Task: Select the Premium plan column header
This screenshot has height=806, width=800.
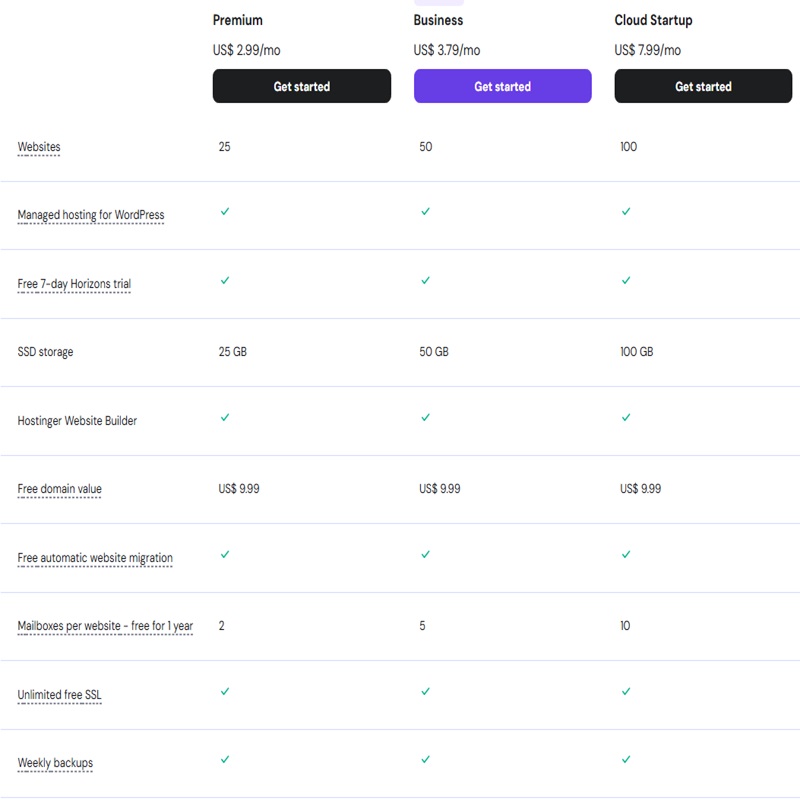Action: tap(237, 19)
